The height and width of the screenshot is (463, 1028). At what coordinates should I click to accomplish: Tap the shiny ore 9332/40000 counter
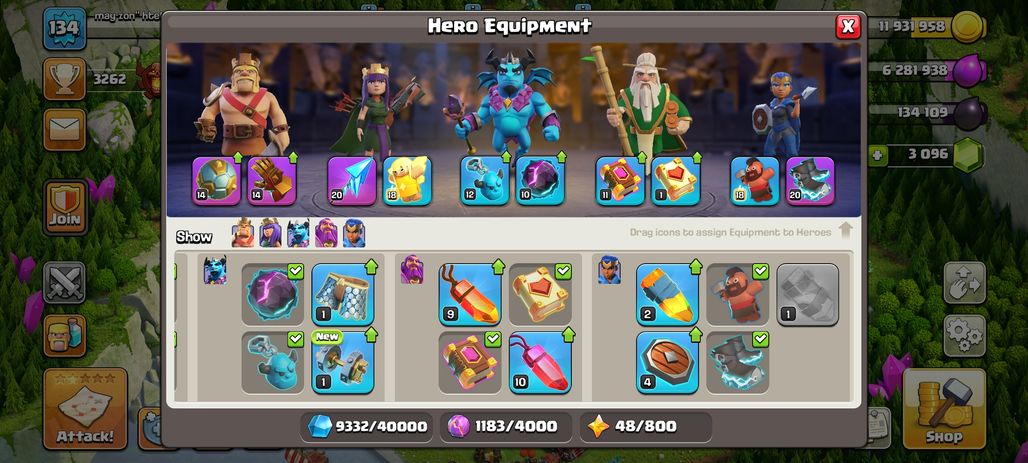368,427
